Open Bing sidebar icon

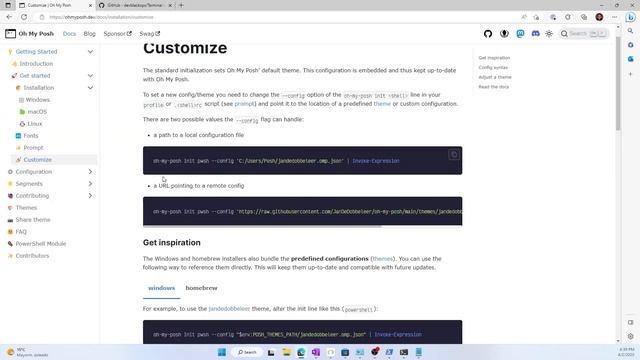tap(631, 17)
